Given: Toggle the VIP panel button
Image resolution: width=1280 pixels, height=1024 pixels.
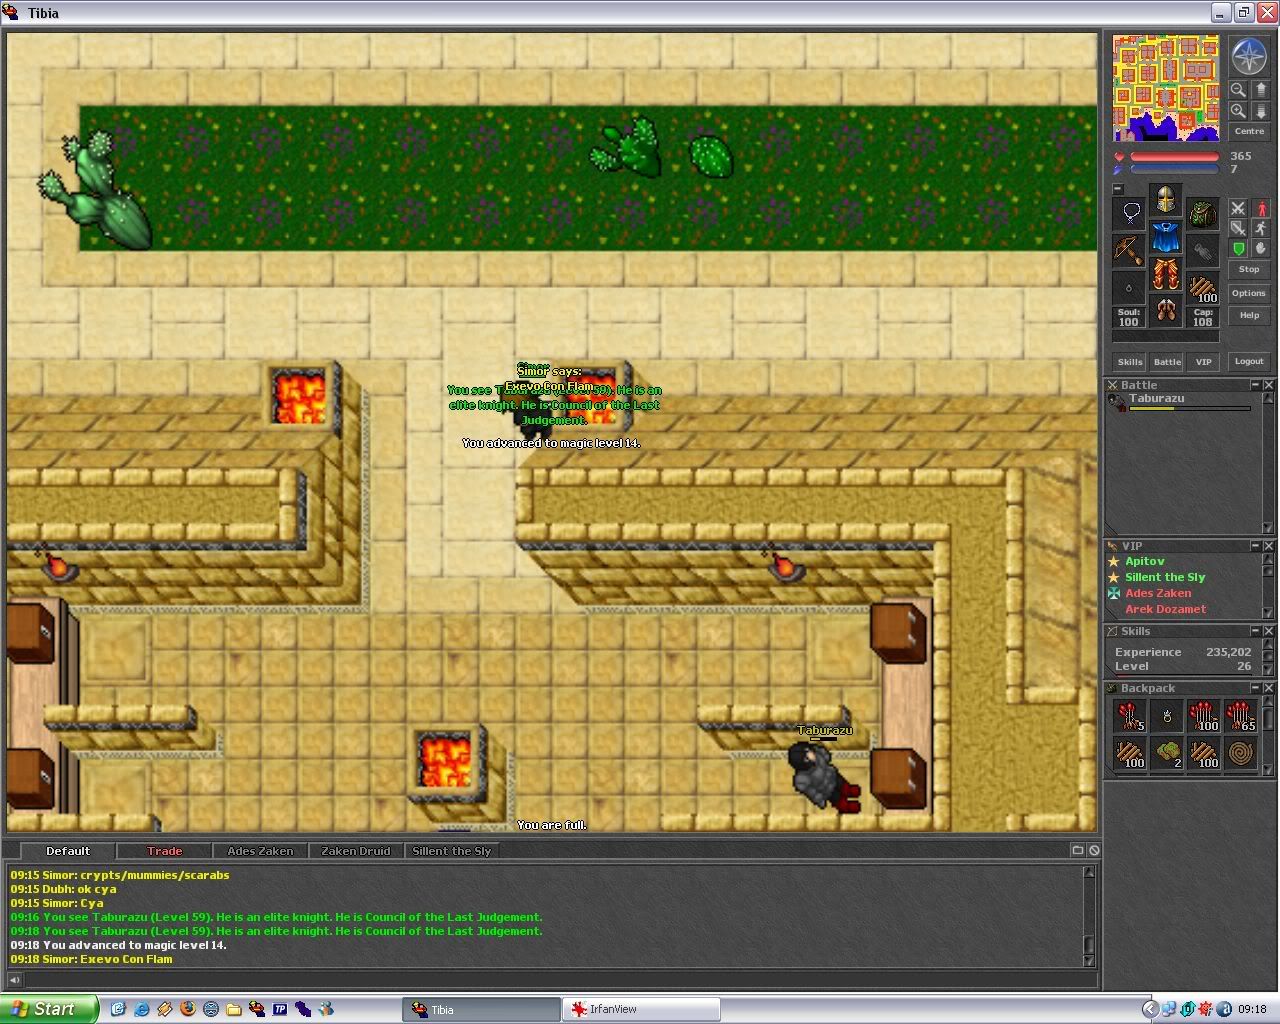Looking at the screenshot, I should coord(1204,362).
